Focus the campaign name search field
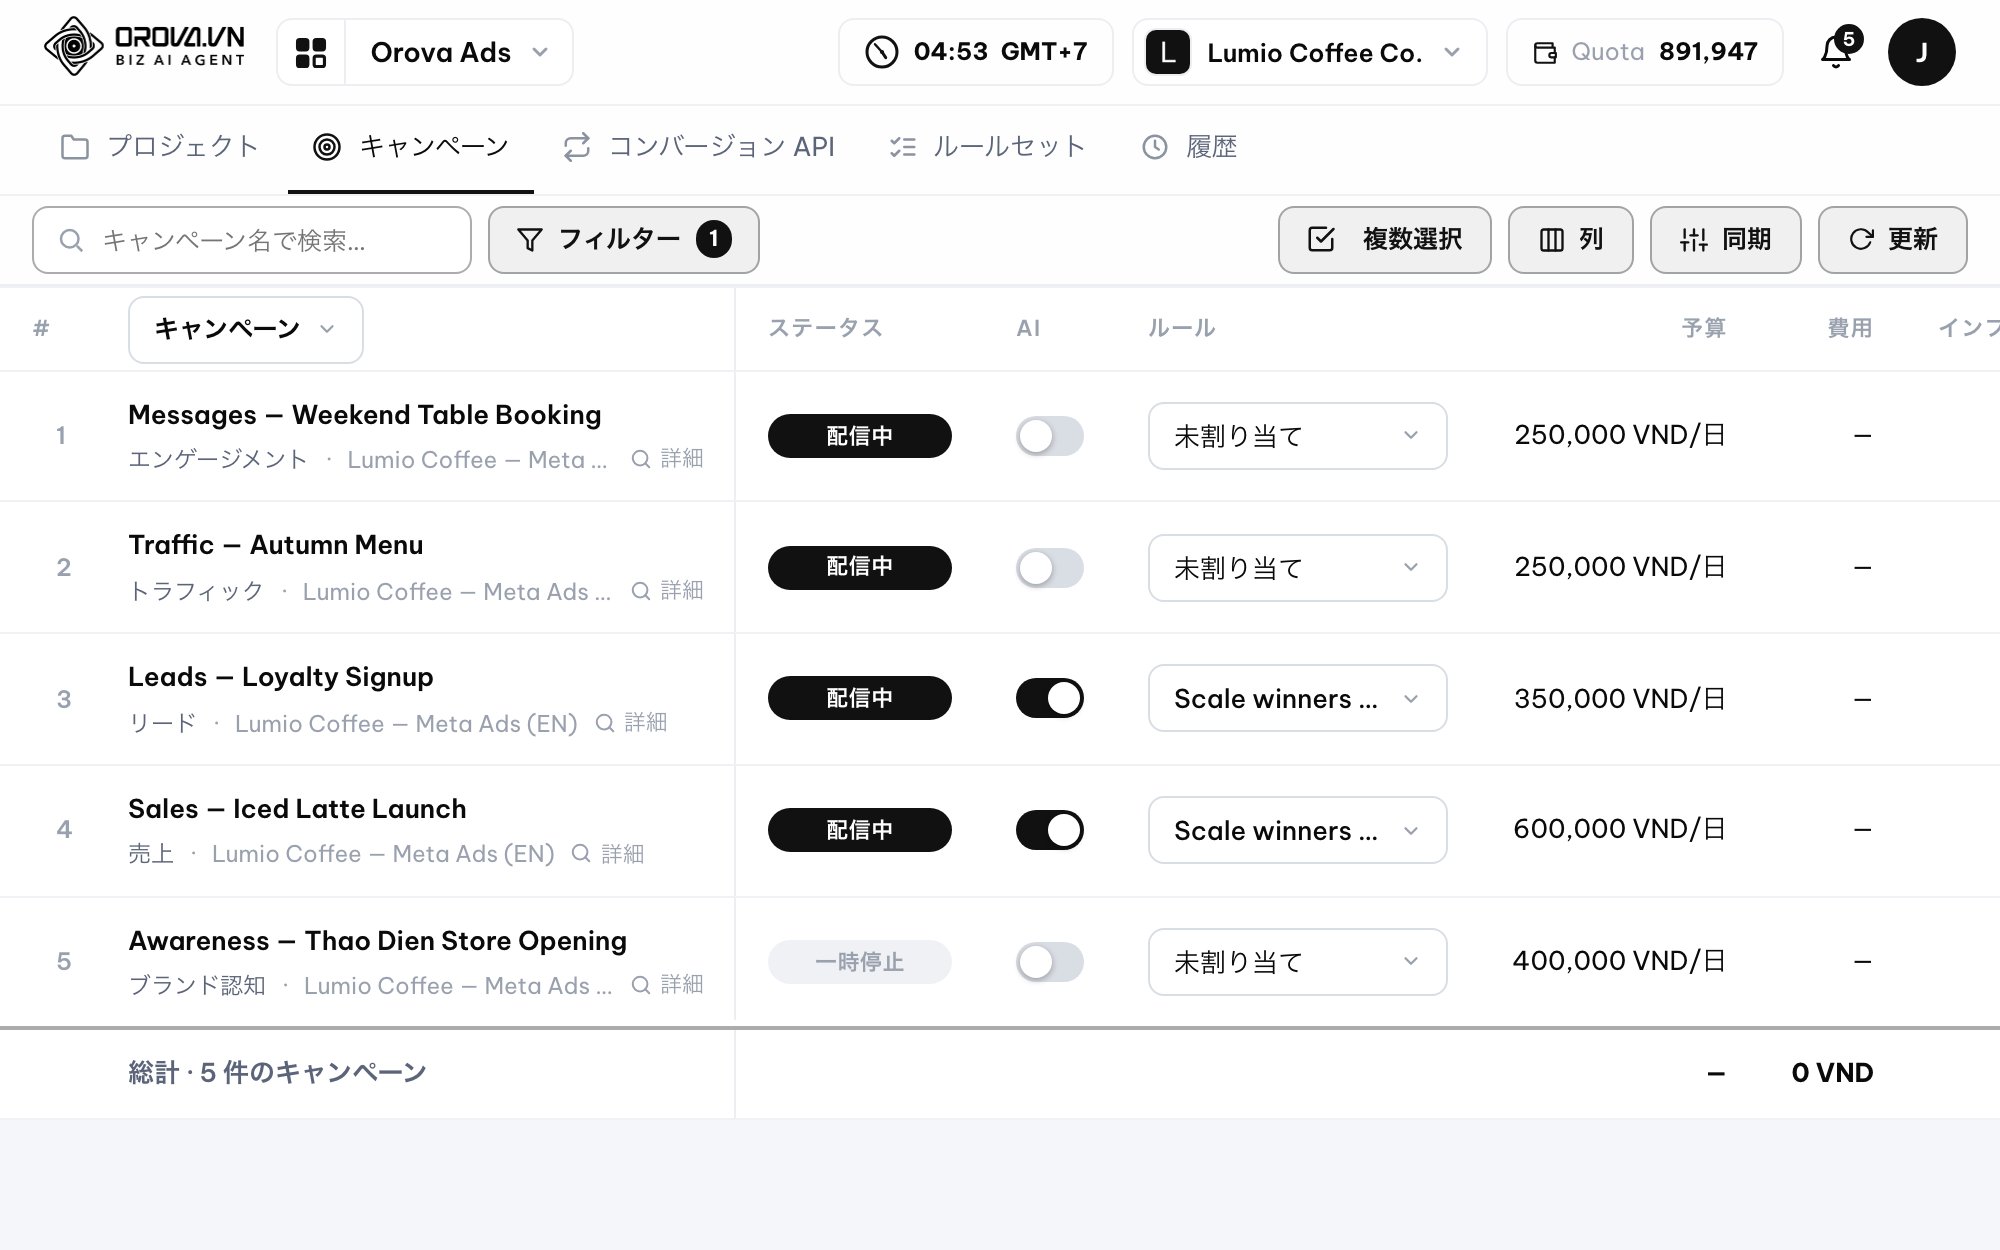 (x=252, y=240)
